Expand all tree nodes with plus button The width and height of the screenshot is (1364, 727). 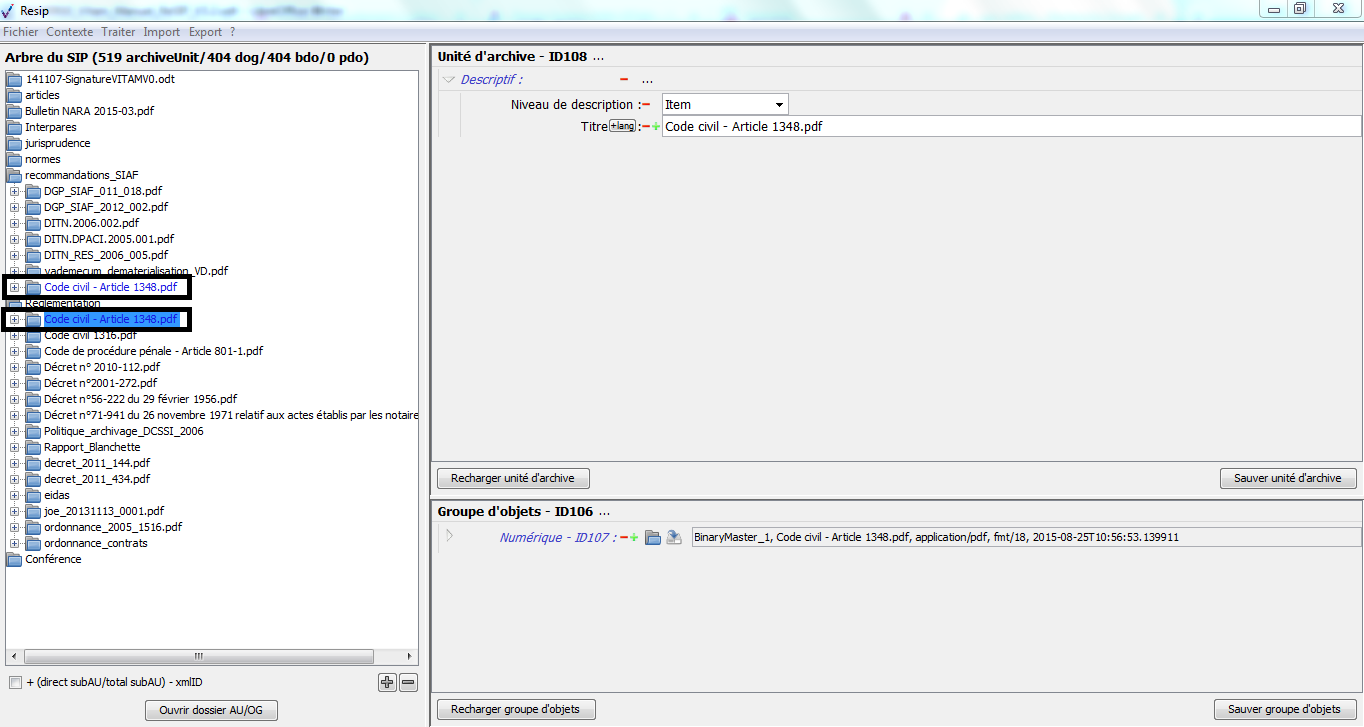tap(388, 683)
